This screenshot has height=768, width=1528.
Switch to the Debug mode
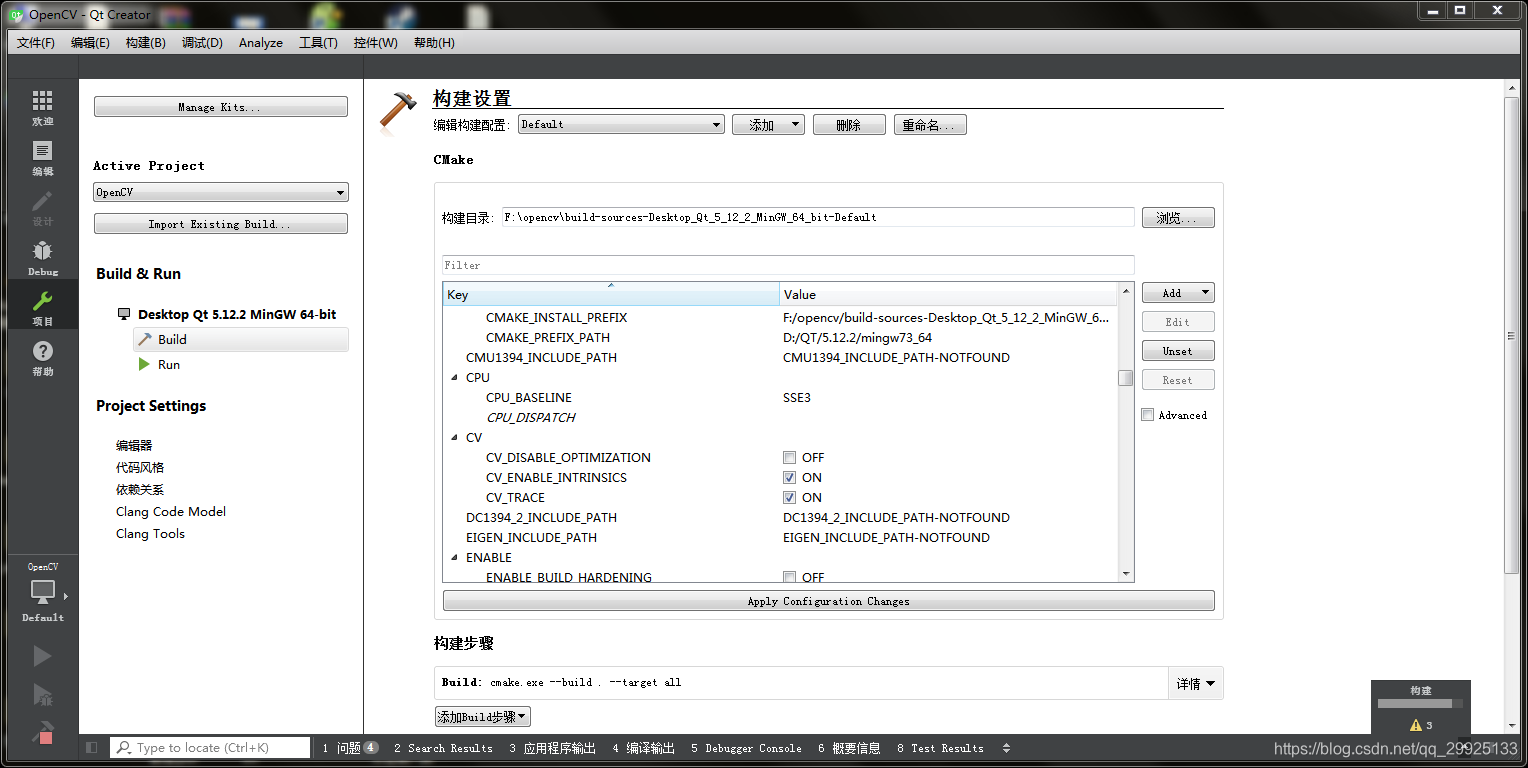(x=42, y=257)
